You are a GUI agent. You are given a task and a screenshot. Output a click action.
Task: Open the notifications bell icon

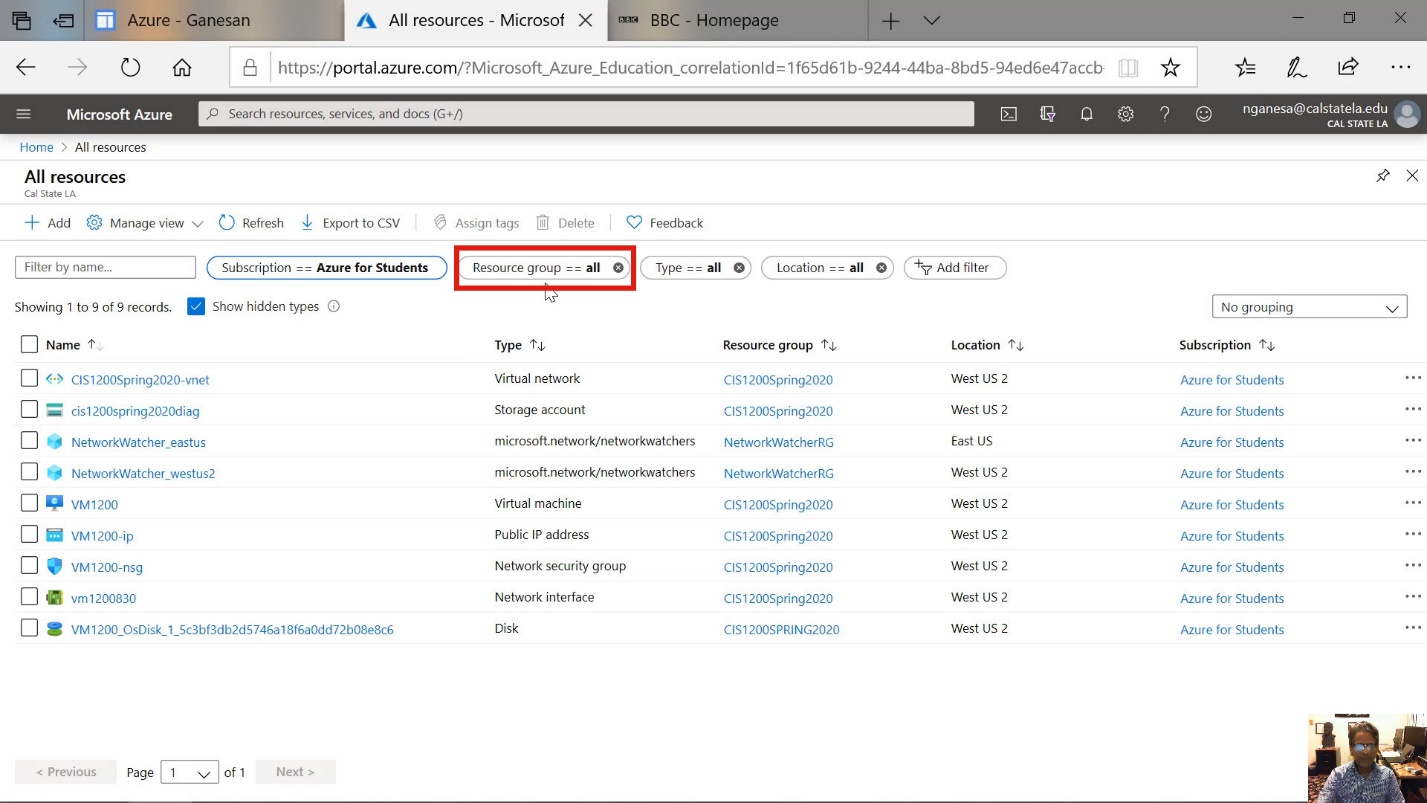click(x=1086, y=114)
